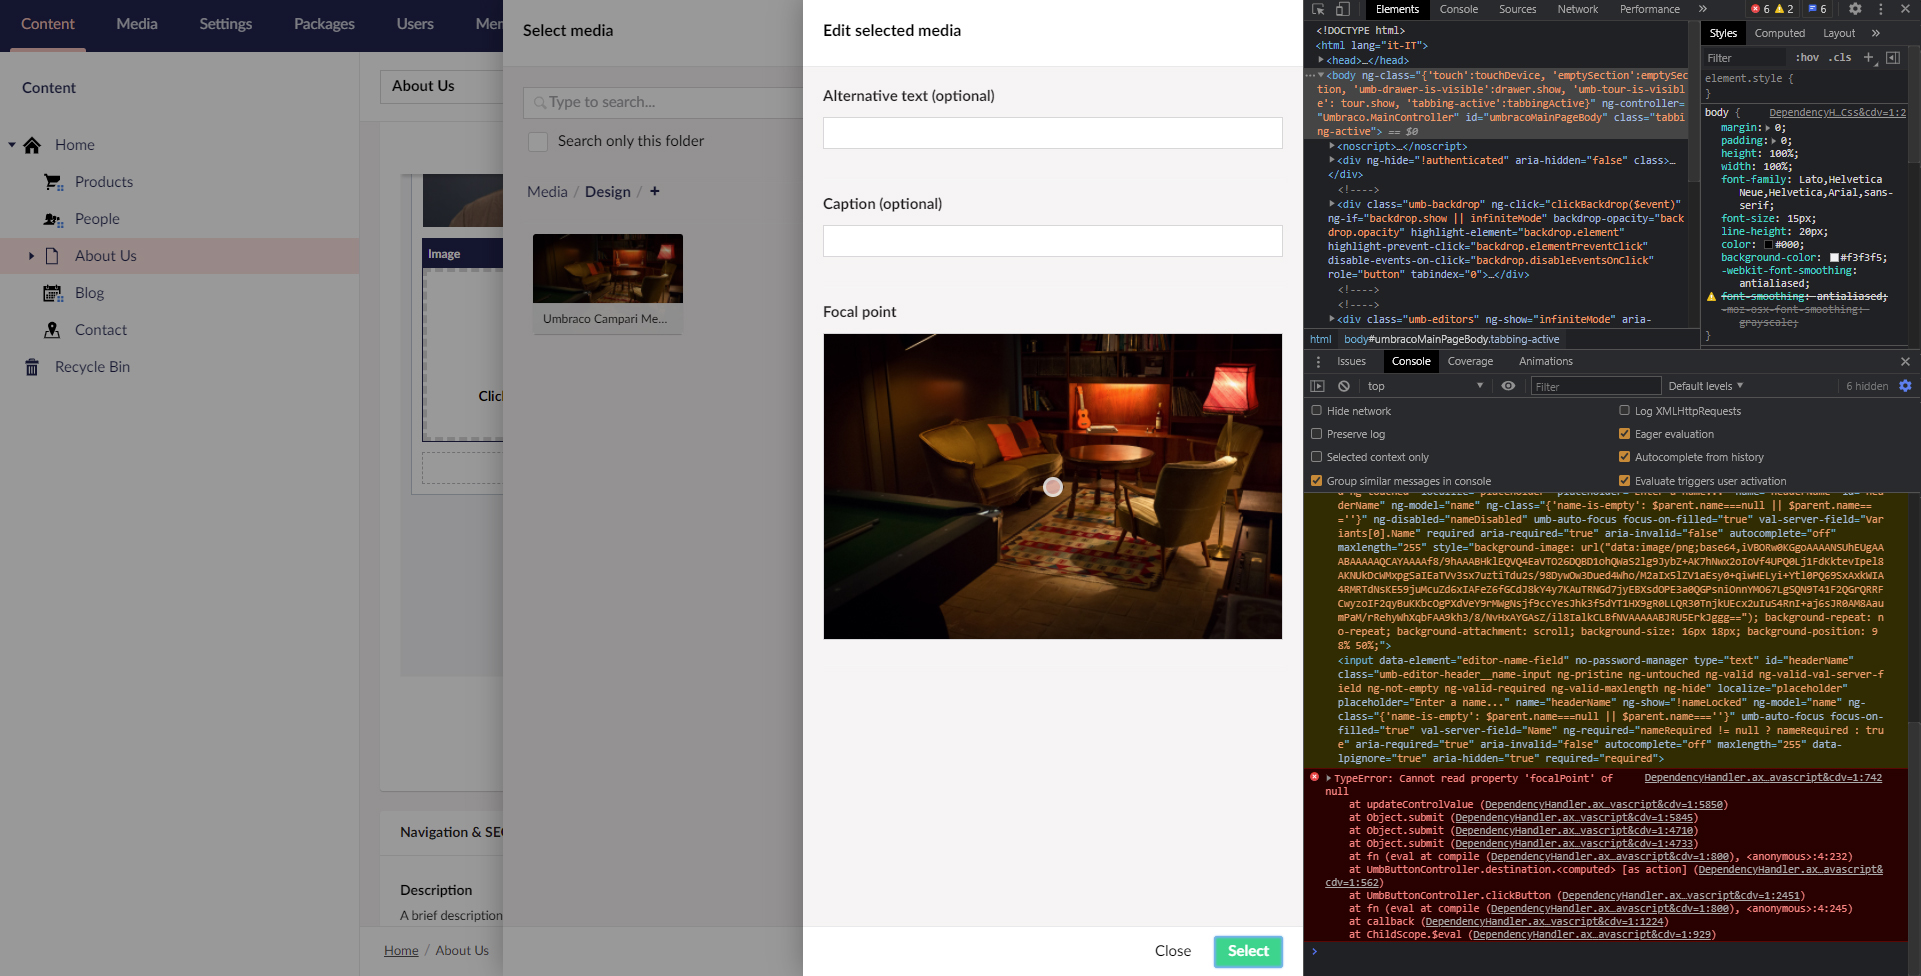Click the focal point marker on the image
Screen dimensions: 1921x976
point(1053,487)
